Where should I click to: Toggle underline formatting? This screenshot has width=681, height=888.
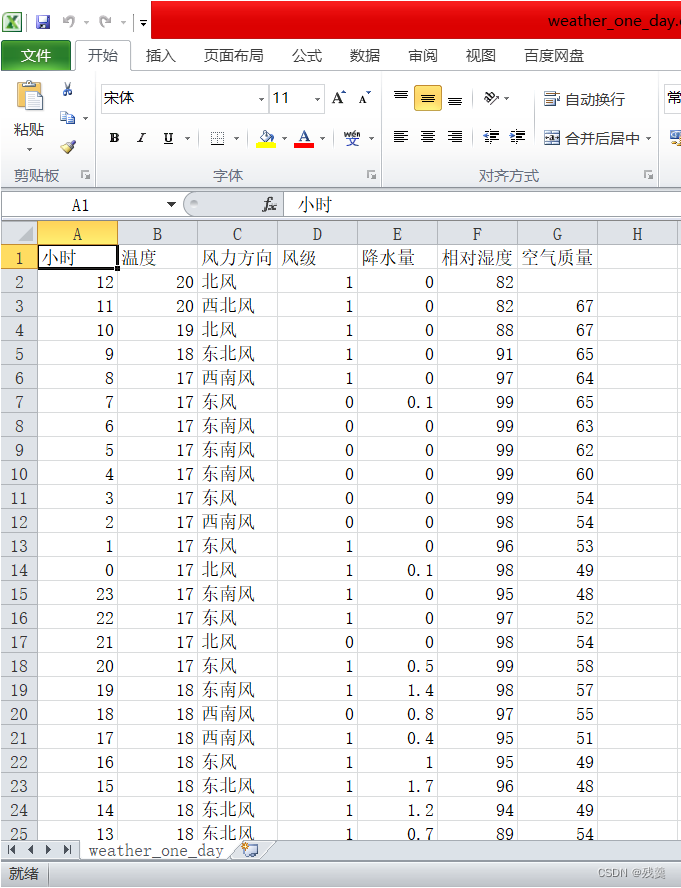[168, 138]
